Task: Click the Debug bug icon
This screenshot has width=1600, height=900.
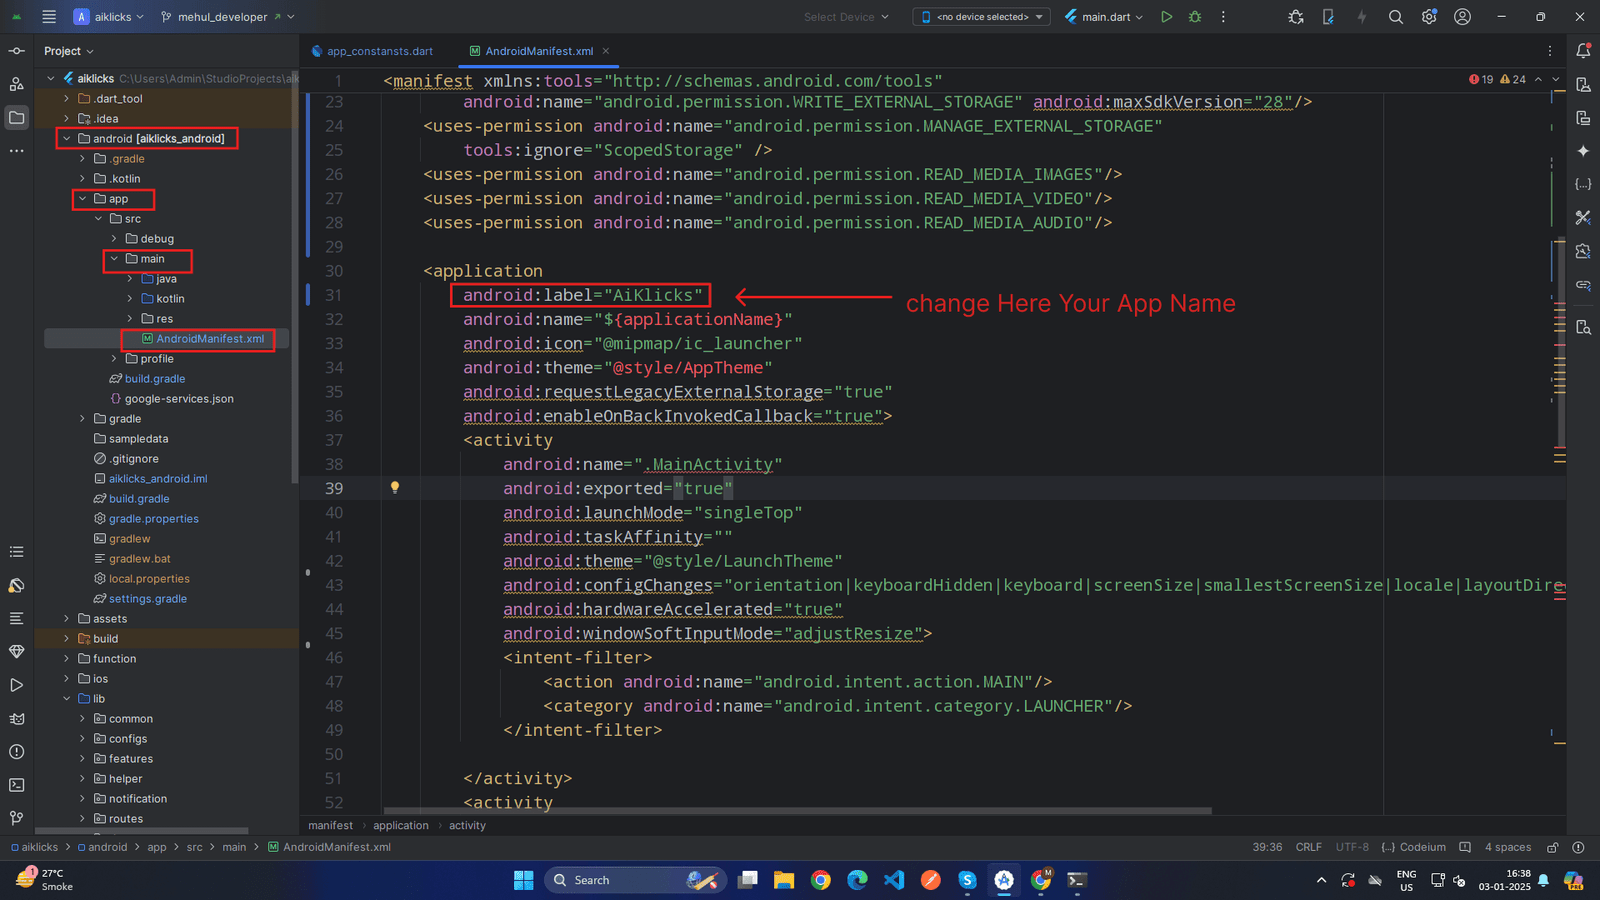Action: coord(1195,17)
